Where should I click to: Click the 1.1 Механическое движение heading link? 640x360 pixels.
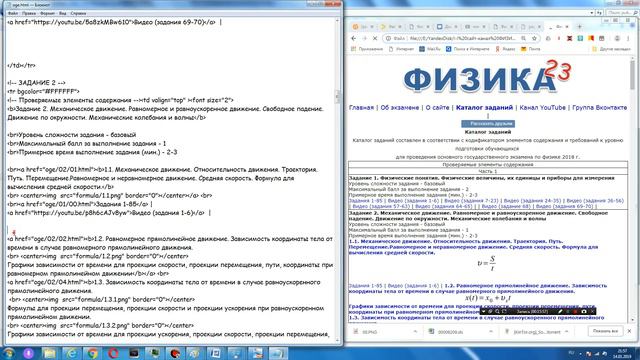pos(473,247)
